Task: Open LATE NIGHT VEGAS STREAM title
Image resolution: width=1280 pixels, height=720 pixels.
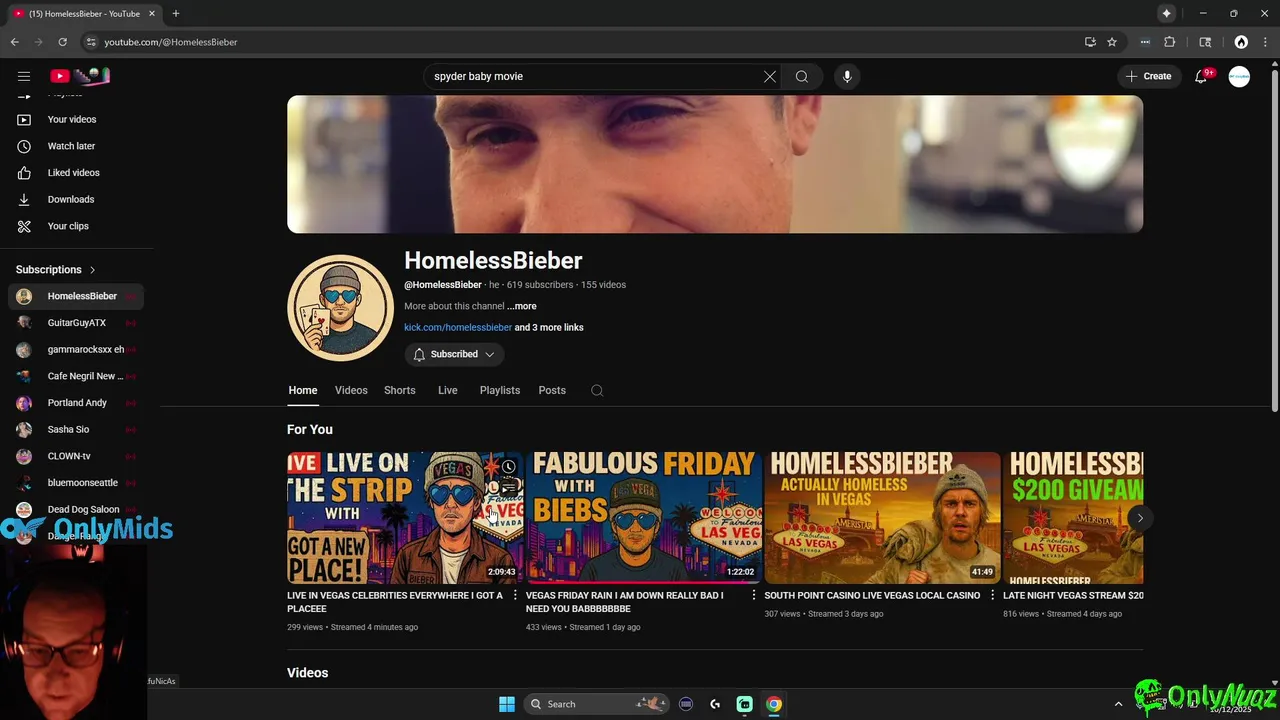Action: point(1073,595)
